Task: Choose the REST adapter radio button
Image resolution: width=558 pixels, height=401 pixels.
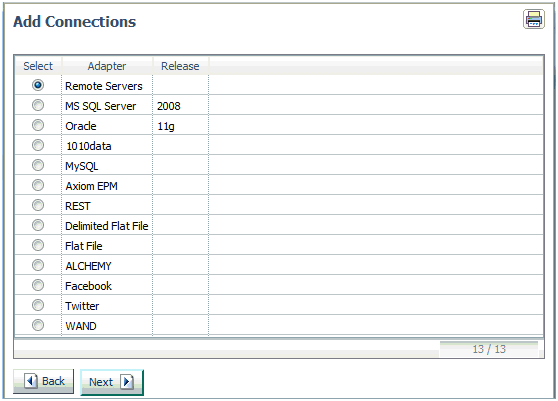Action: 38,205
